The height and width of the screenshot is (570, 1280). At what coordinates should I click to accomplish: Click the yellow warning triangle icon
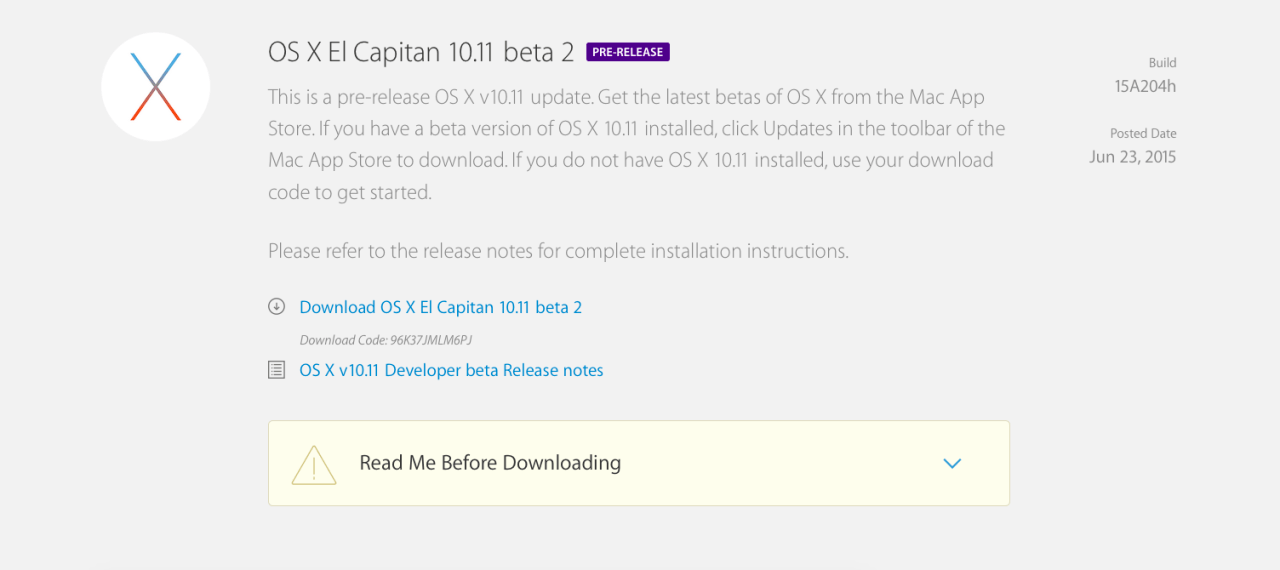pos(313,464)
